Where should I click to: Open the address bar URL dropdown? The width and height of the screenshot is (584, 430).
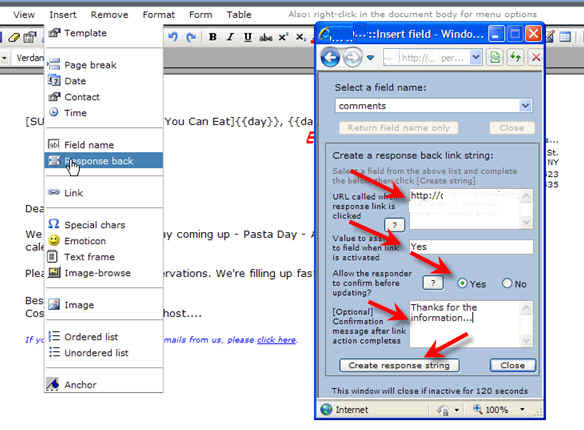(475, 58)
